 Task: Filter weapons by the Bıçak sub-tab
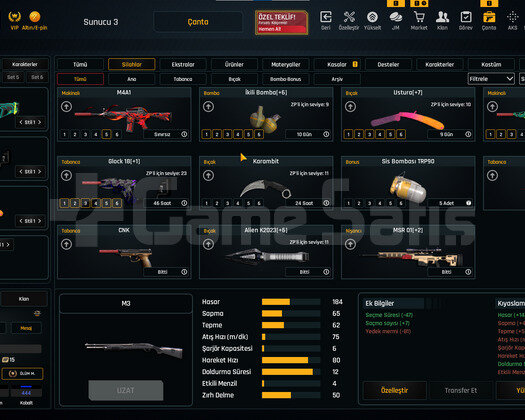(234, 79)
